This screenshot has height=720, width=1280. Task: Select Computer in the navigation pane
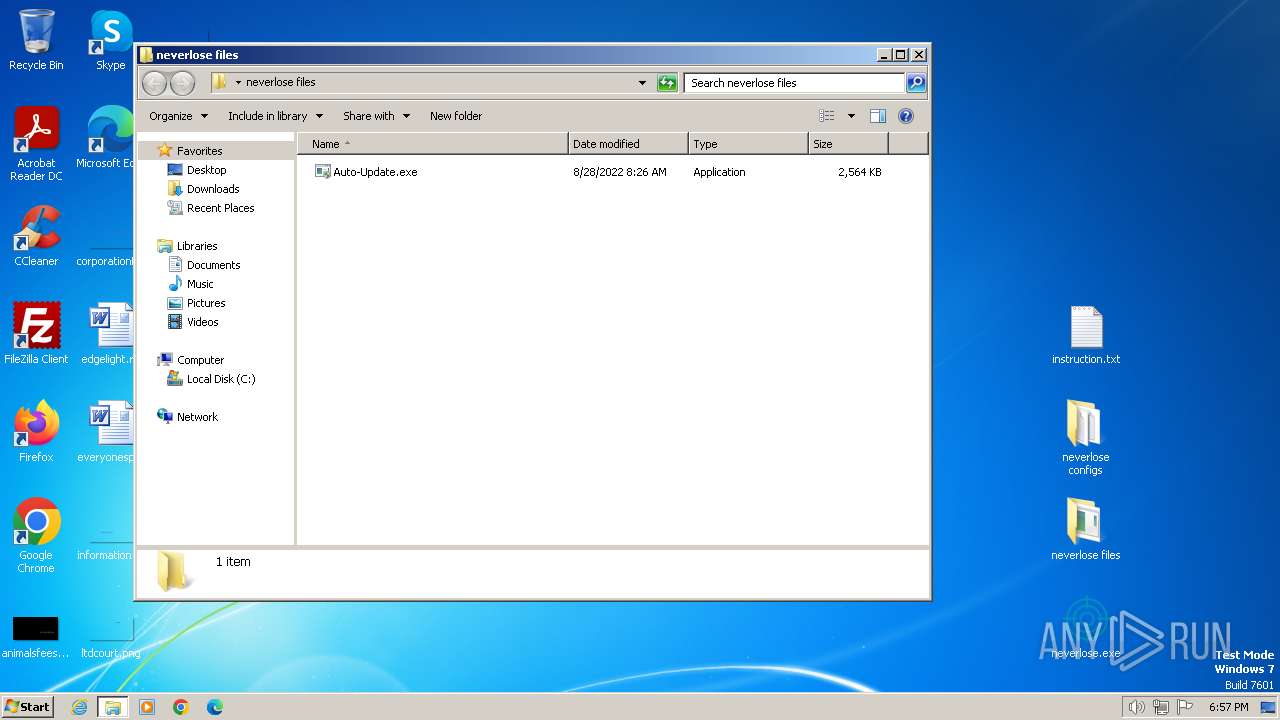tap(200, 360)
